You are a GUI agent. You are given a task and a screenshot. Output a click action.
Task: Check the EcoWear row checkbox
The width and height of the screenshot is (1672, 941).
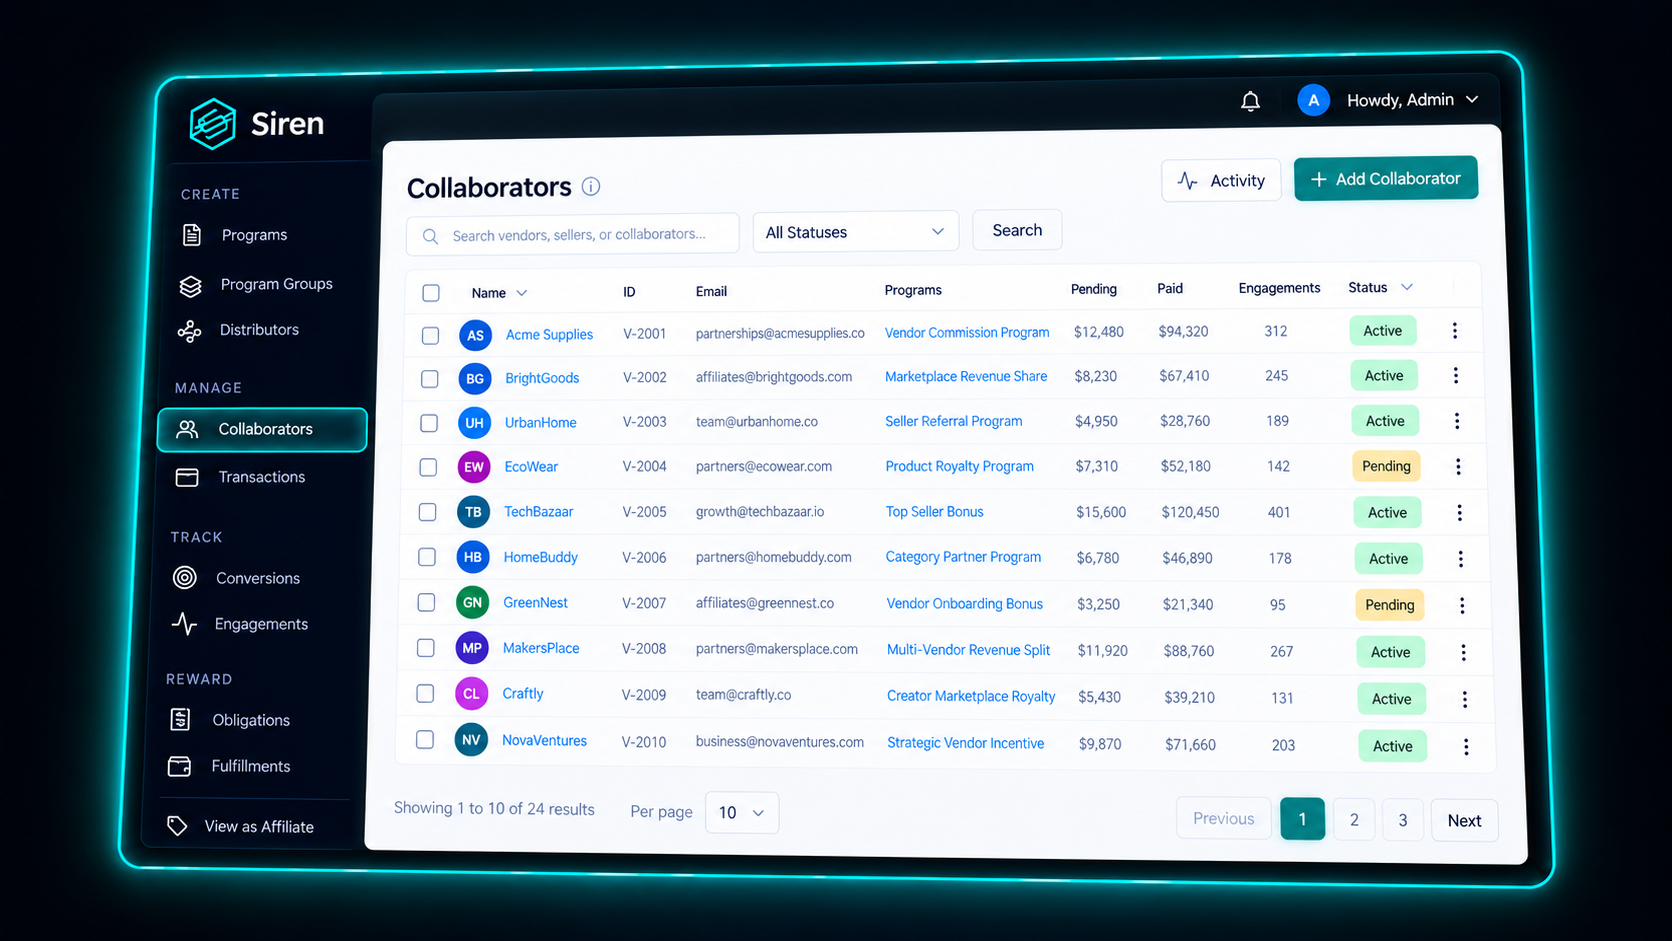[x=428, y=467]
